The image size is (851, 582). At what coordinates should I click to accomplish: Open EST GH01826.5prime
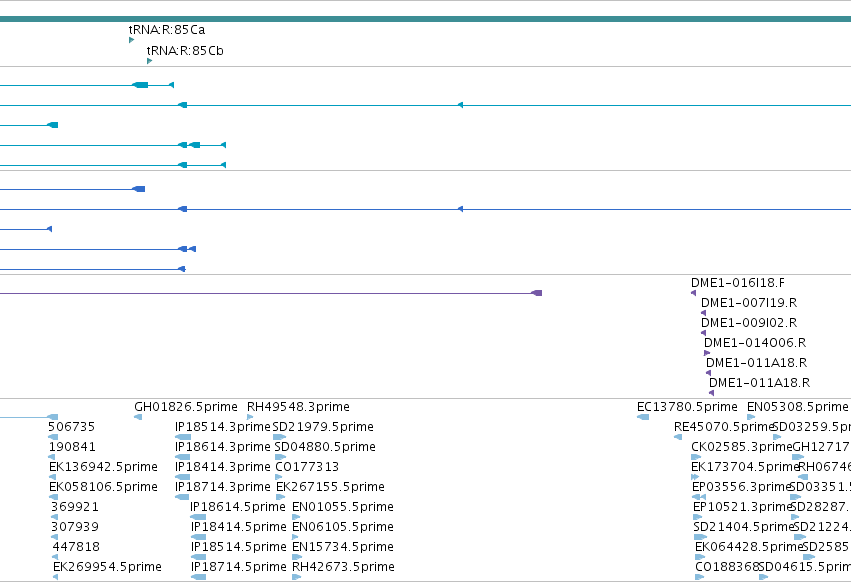click(x=186, y=407)
